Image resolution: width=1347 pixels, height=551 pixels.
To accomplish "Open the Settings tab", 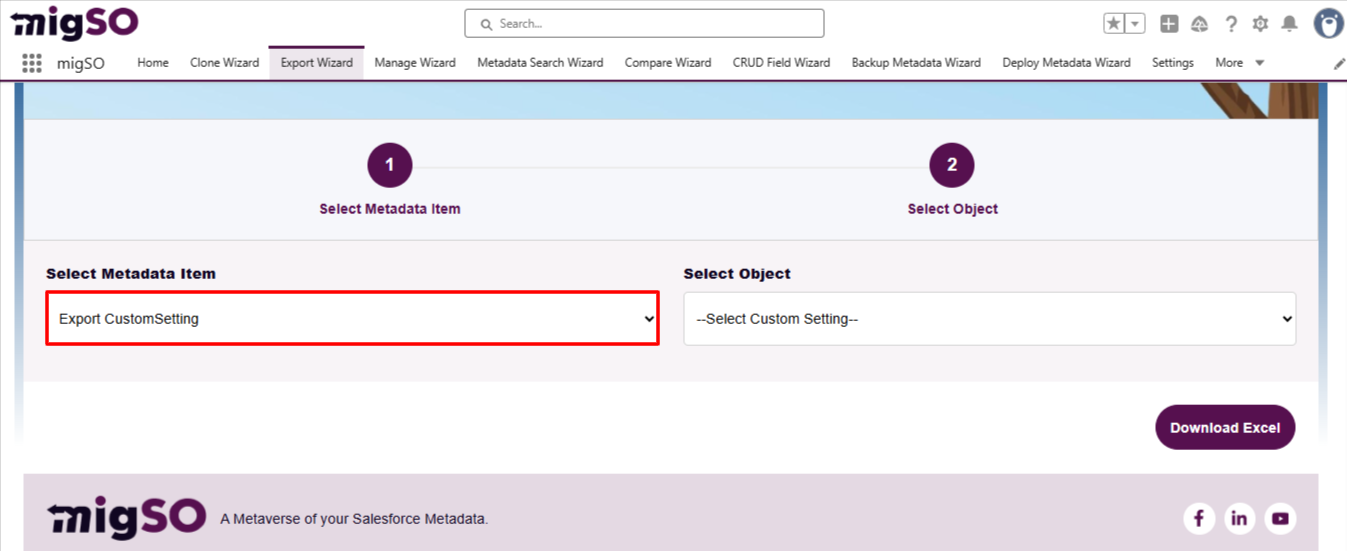I will pyautogui.click(x=1173, y=63).
